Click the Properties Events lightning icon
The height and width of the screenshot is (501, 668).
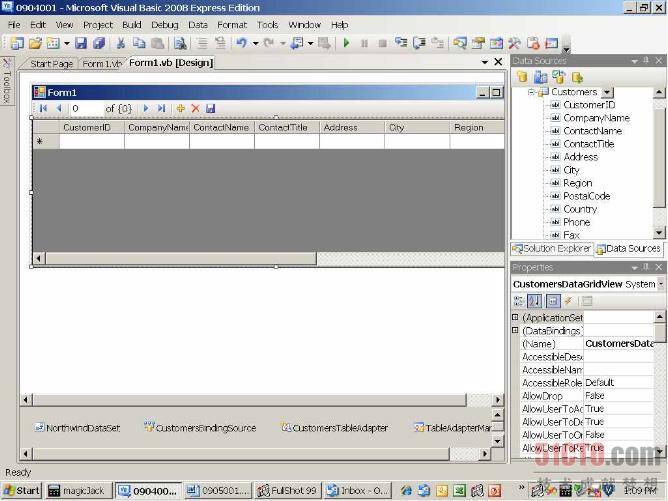pos(568,301)
